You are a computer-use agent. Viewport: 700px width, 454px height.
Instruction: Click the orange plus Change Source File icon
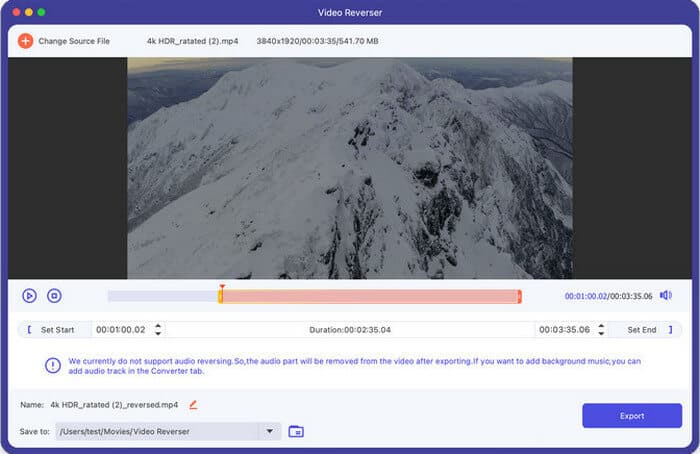click(x=25, y=41)
